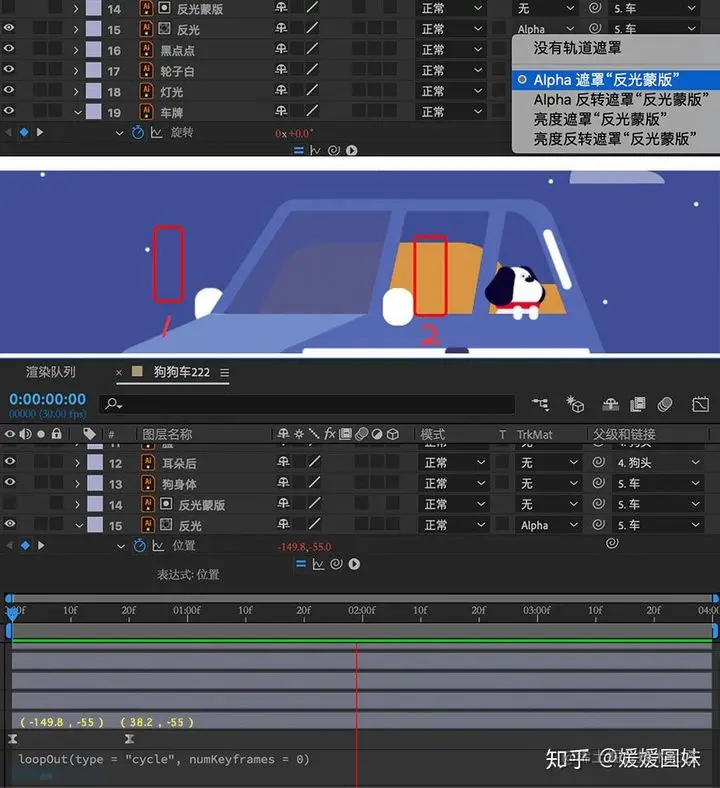Viewport: 720px width, 788px height.
Task: Click label color swatch of 黑点点
Action: pyautogui.click(x=93, y=50)
